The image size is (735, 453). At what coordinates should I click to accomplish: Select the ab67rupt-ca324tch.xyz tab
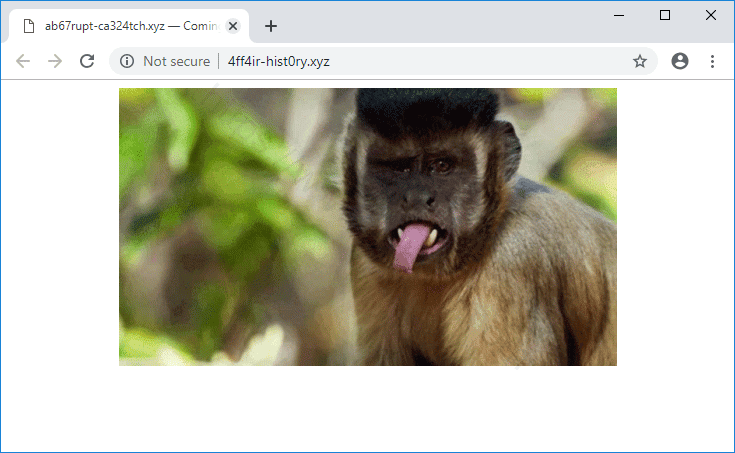coord(129,26)
